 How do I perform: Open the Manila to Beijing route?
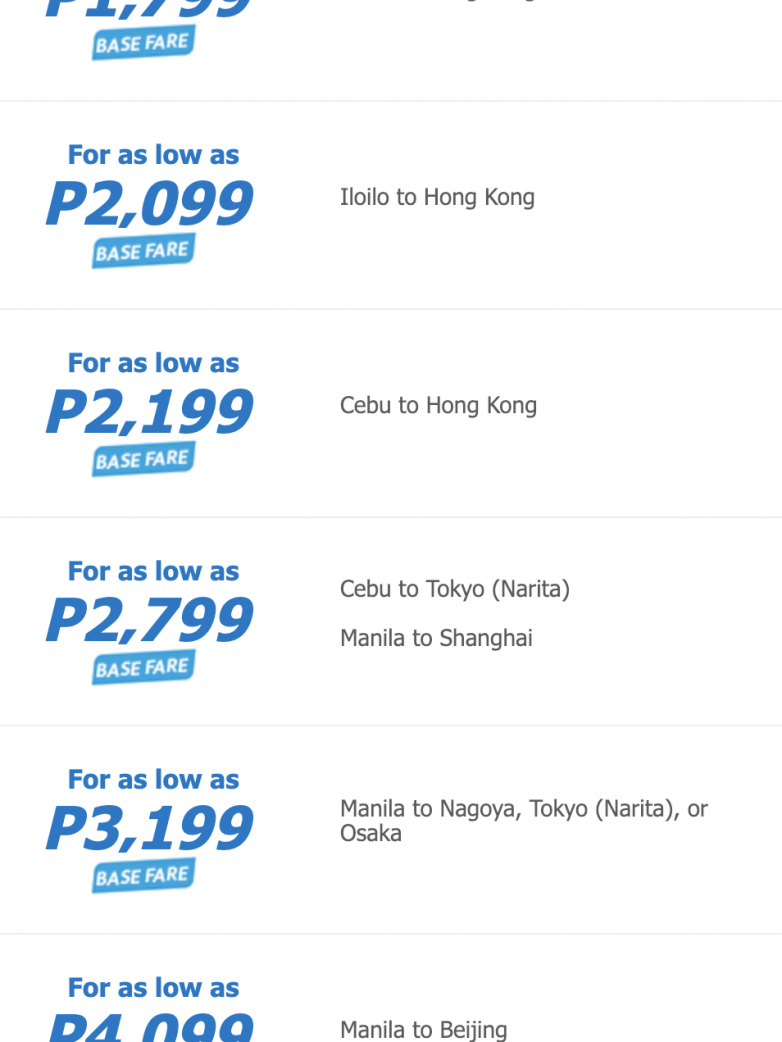coord(423,1029)
